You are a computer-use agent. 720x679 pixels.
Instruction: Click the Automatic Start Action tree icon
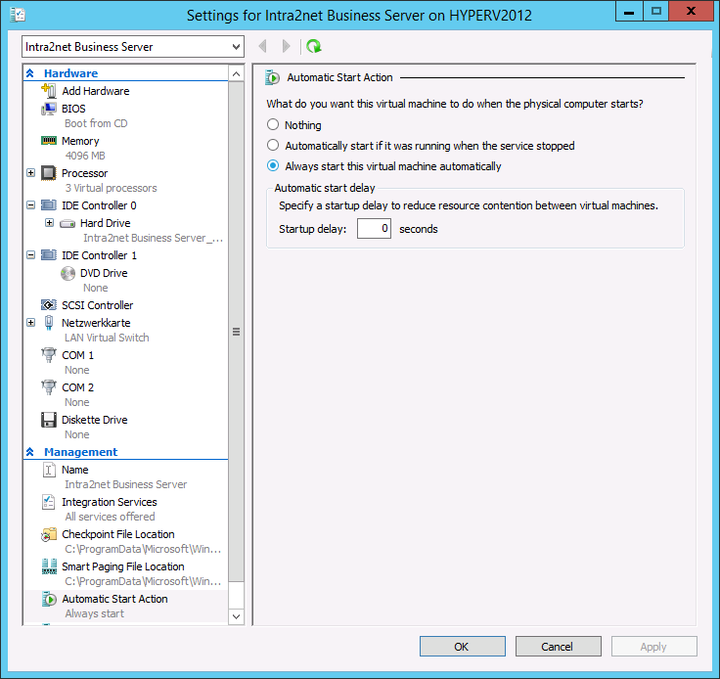[x=49, y=599]
